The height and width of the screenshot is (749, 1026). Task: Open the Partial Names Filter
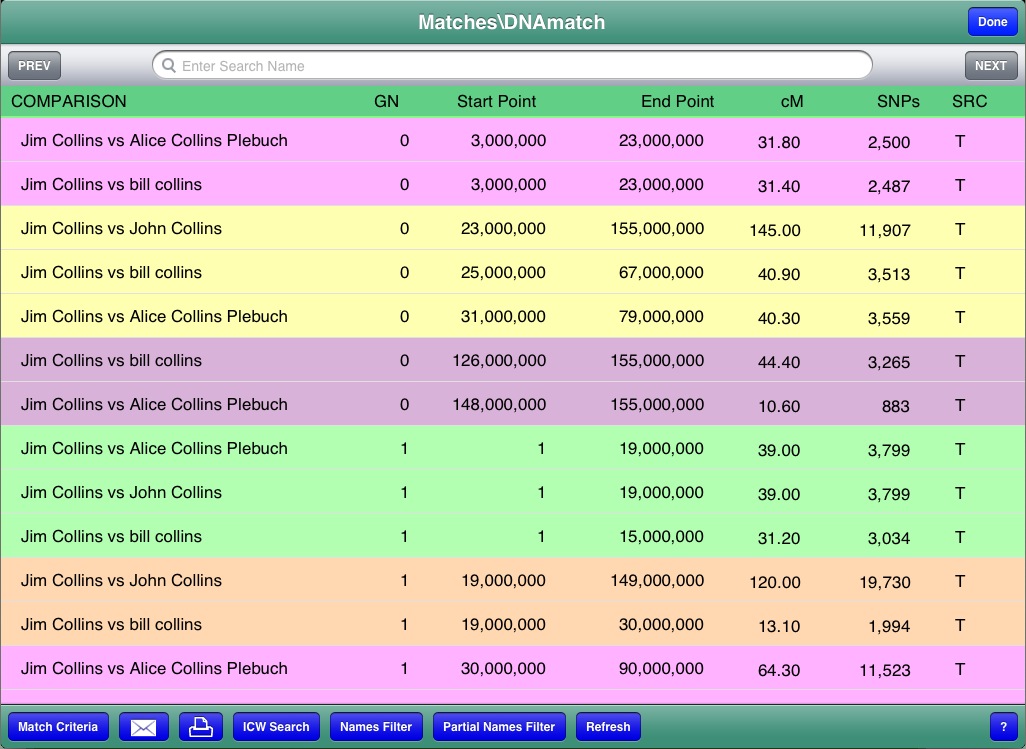pos(499,727)
